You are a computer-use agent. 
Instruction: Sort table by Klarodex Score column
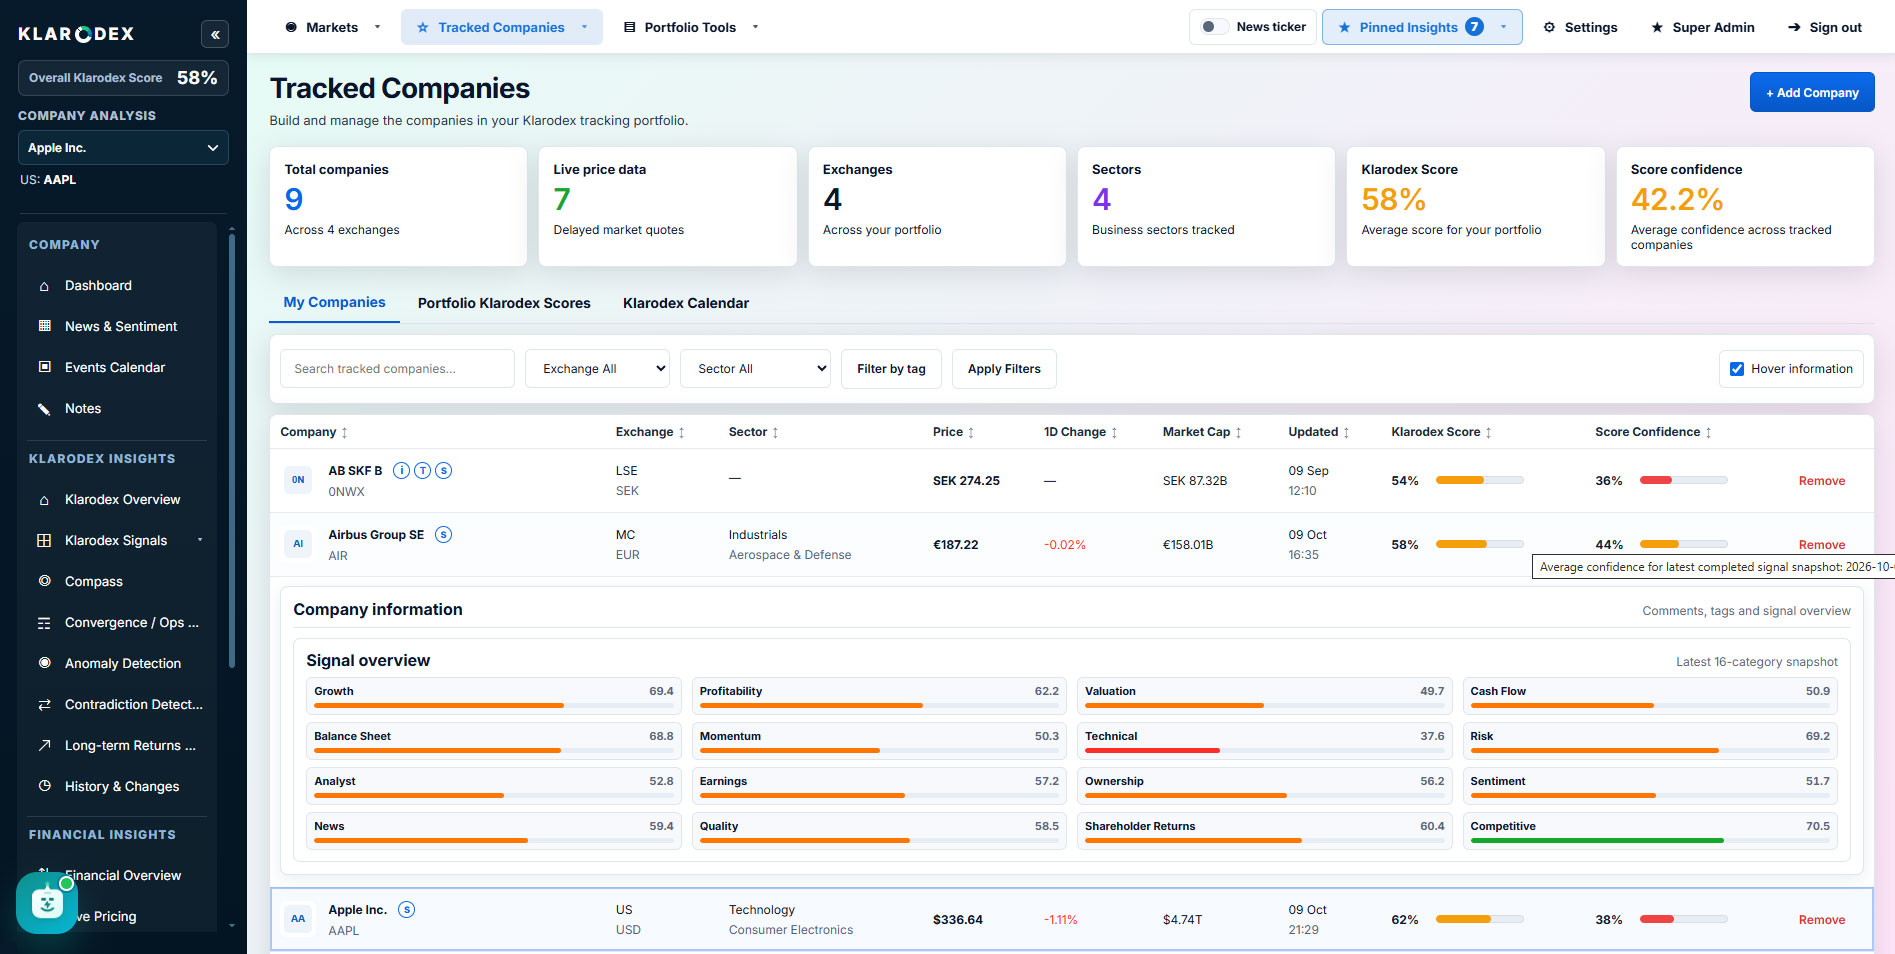(1441, 433)
